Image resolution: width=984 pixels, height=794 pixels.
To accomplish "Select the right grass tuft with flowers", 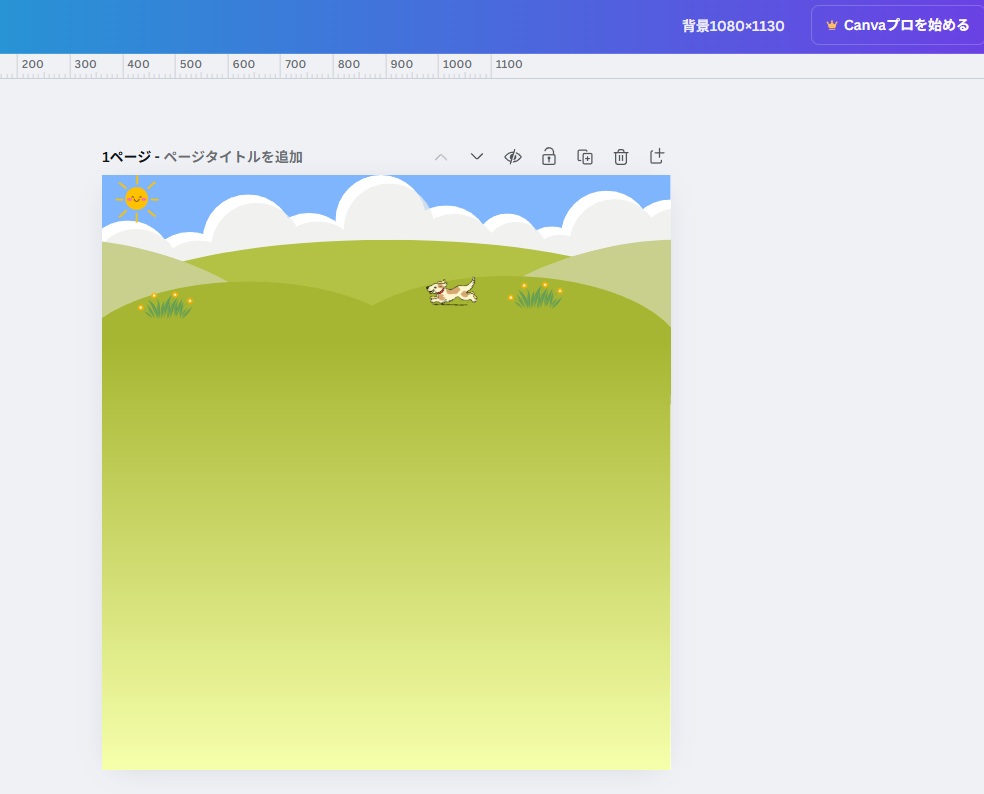I will click(537, 296).
